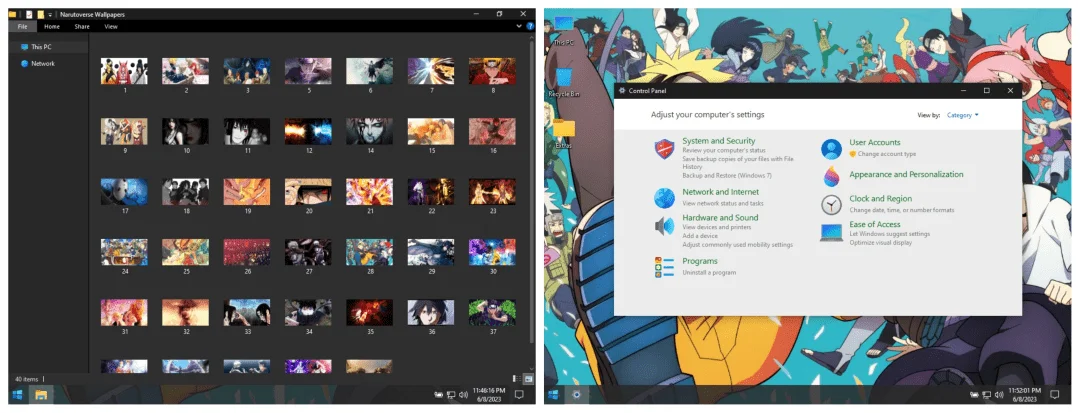
Task: Click the blue Help question mark icon
Action: [x=530, y=26]
